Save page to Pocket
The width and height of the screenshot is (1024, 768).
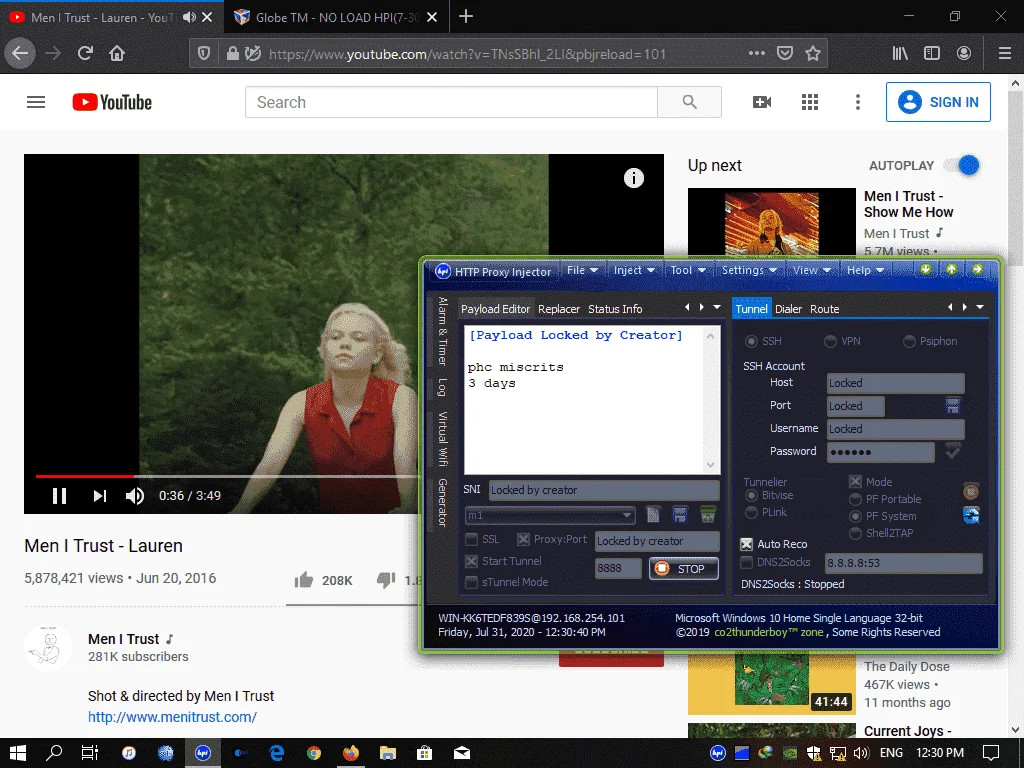click(784, 53)
